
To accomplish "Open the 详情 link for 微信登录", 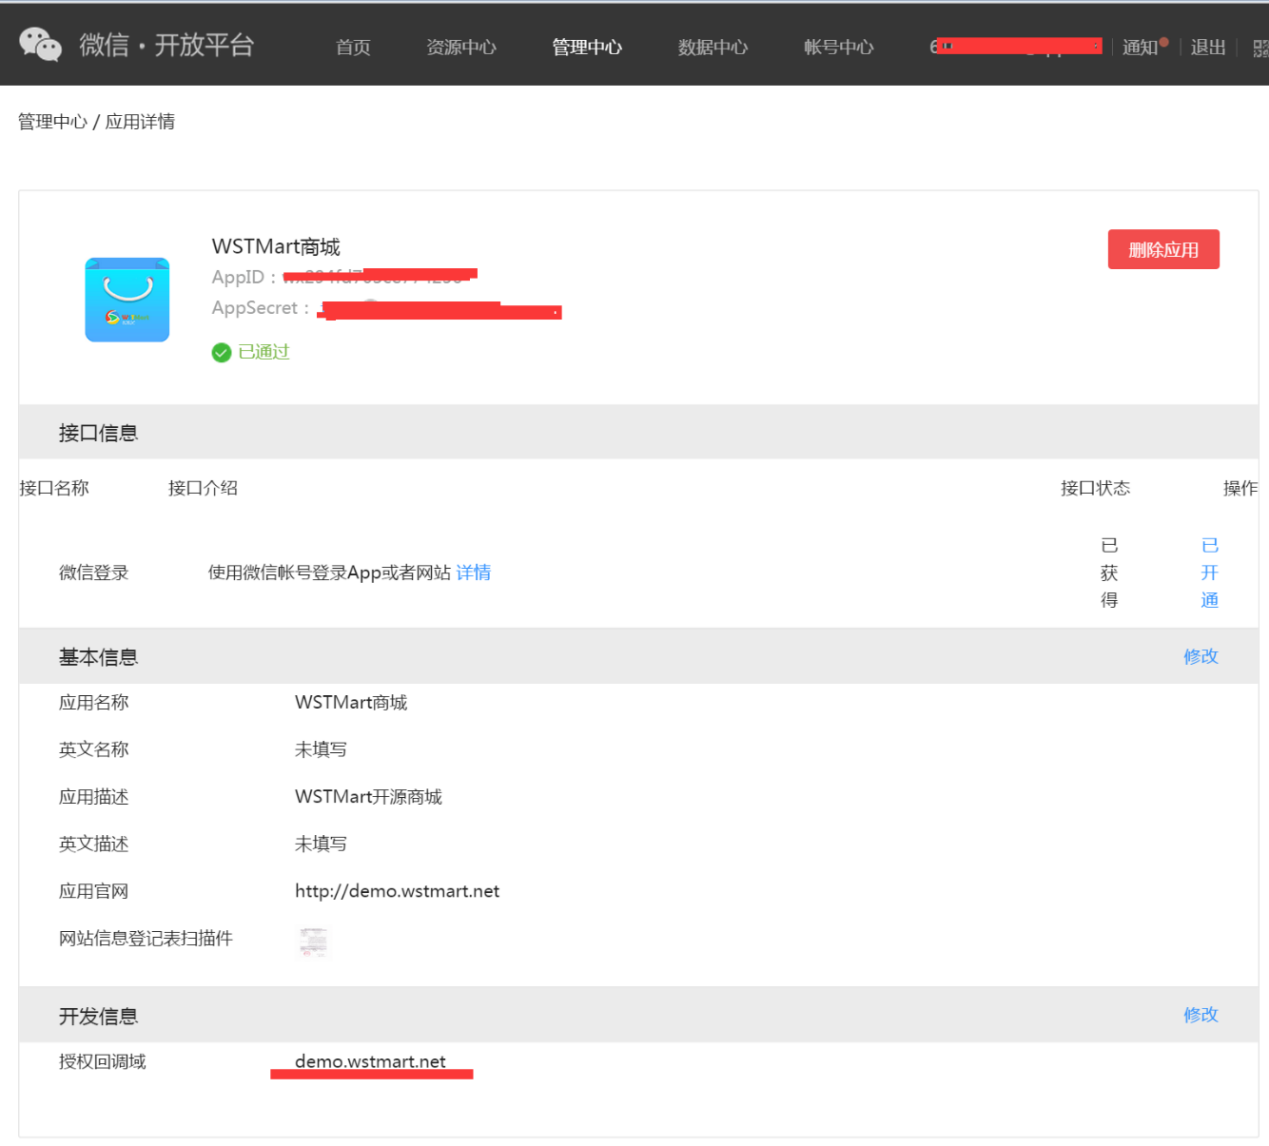I will click(x=473, y=573).
